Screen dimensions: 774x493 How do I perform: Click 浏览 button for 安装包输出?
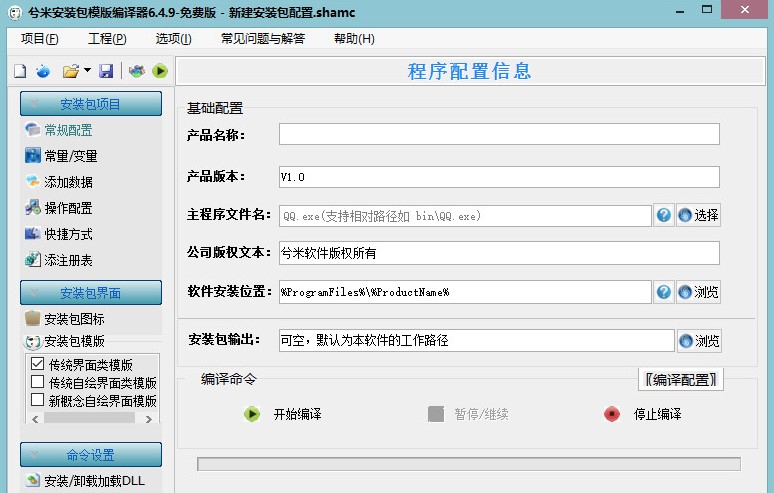(699, 341)
